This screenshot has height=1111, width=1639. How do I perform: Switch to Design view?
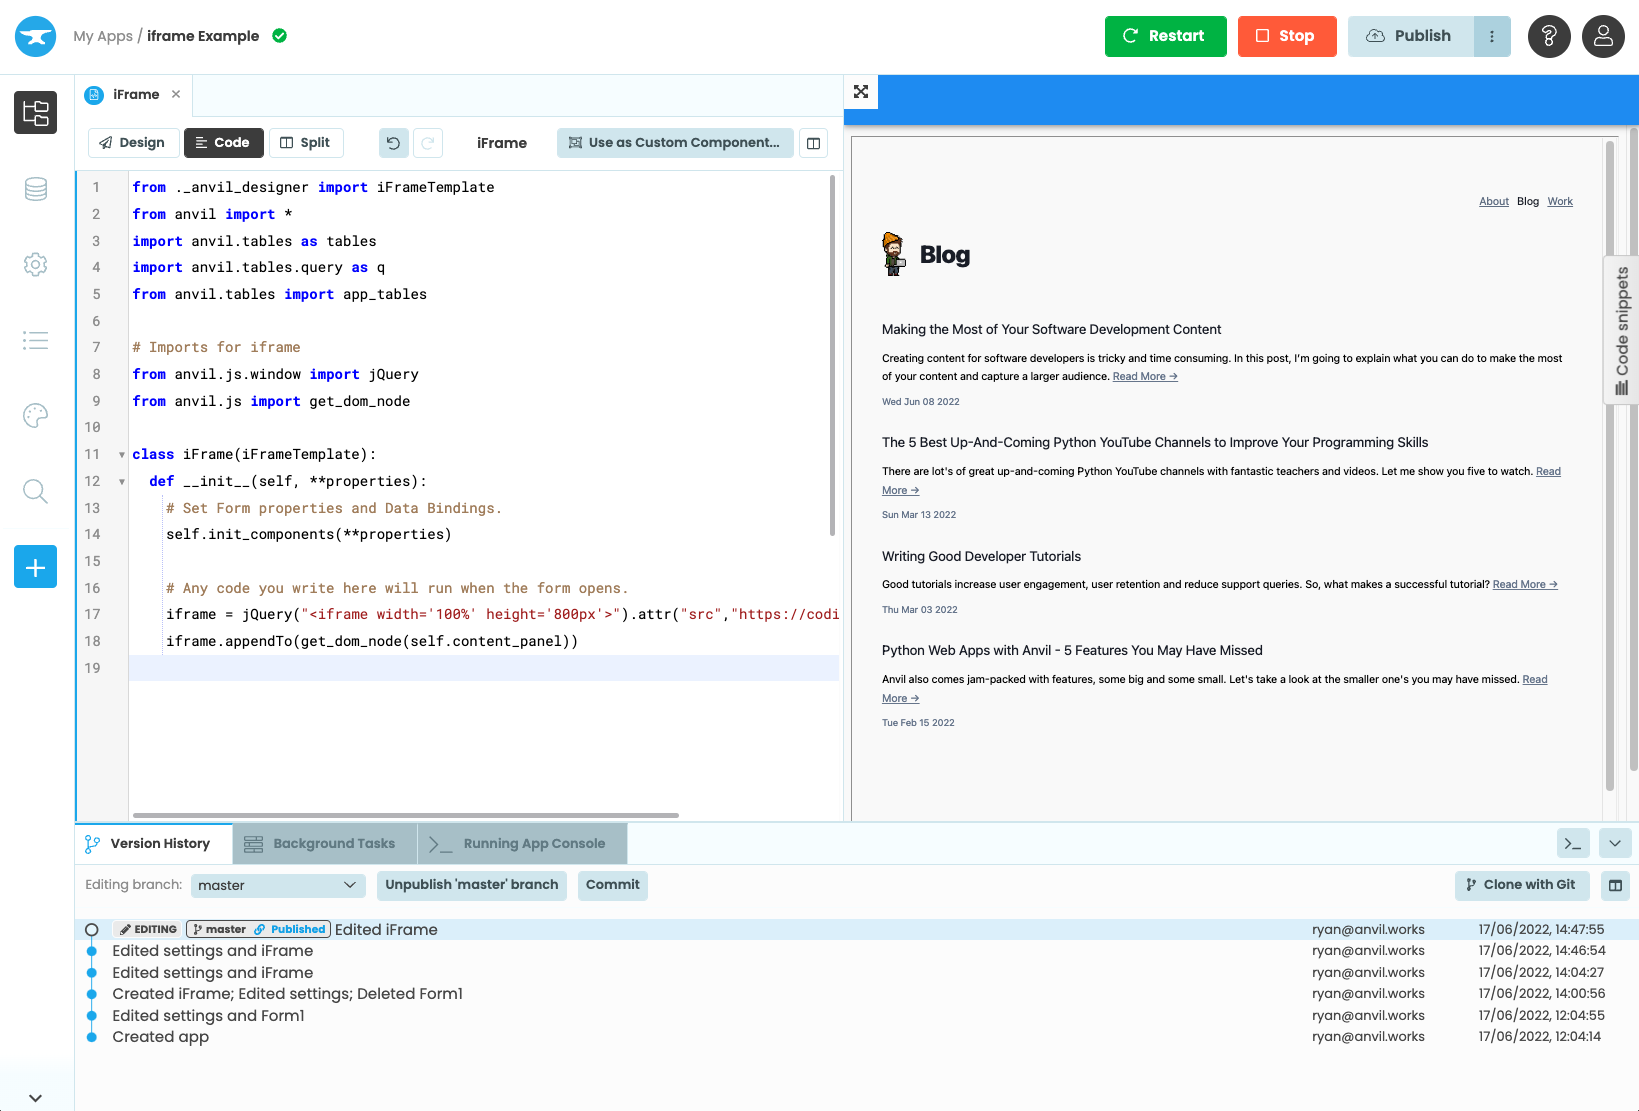click(x=132, y=142)
